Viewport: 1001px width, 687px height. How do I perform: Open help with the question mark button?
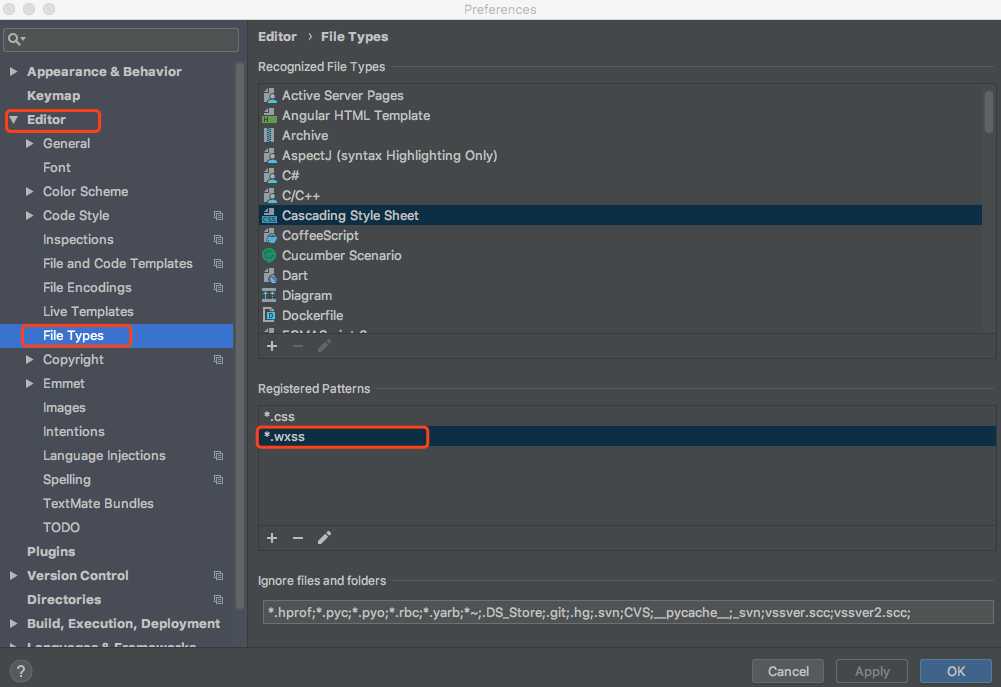(20, 671)
